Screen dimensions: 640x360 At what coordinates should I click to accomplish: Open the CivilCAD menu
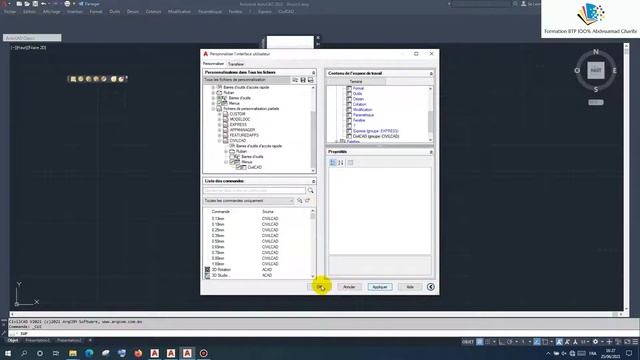click(x=286, y=12)
